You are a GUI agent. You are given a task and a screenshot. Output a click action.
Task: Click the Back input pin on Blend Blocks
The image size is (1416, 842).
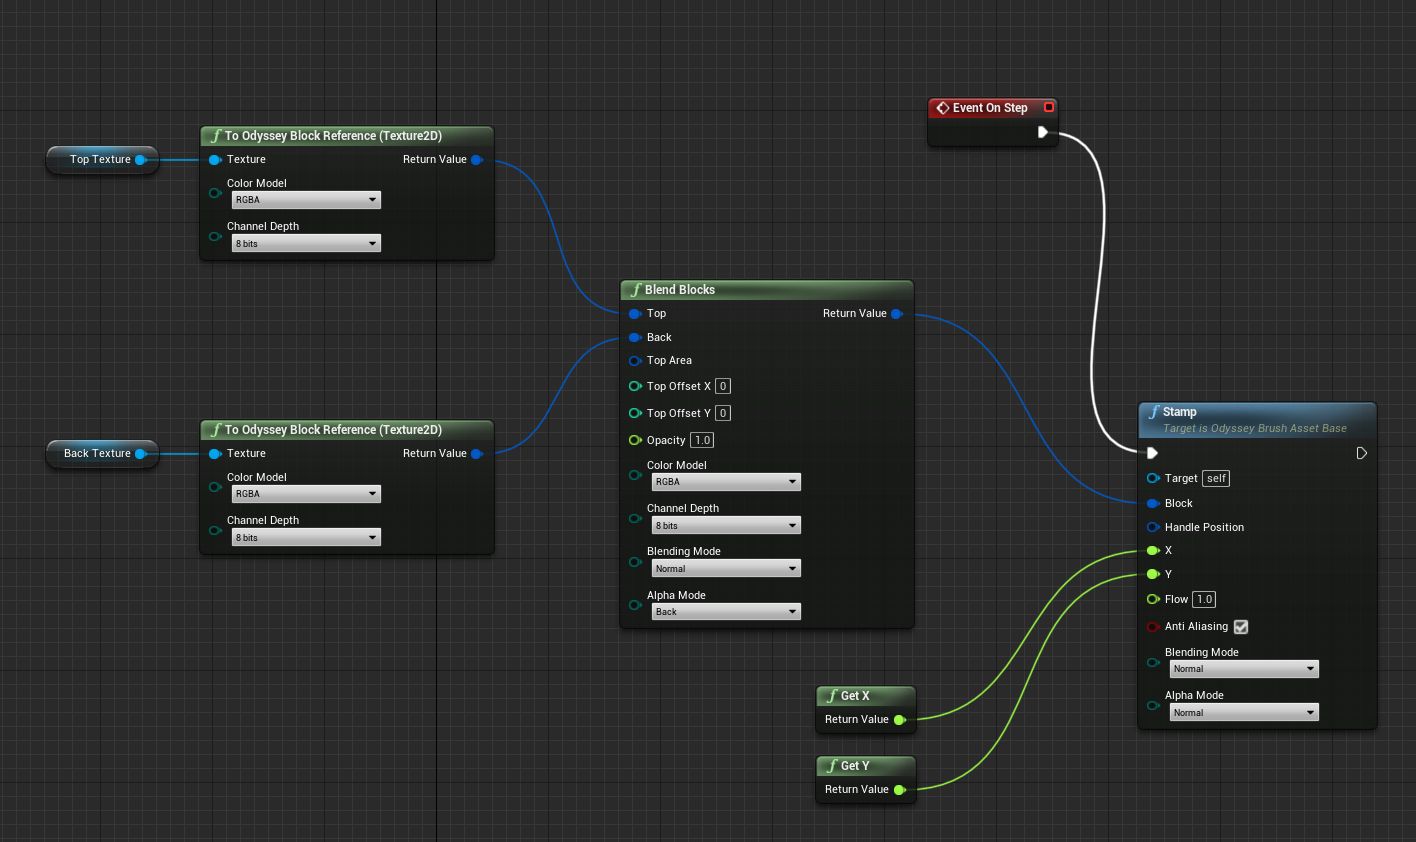pyautogui.click(x=635, y=337)
